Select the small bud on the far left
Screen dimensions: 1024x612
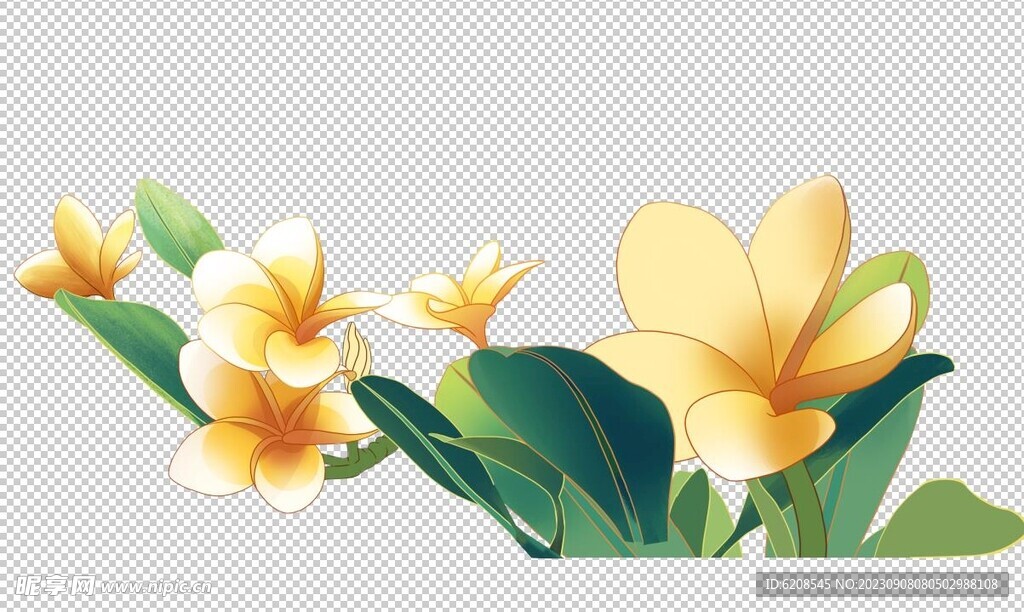tap(80, 255)
